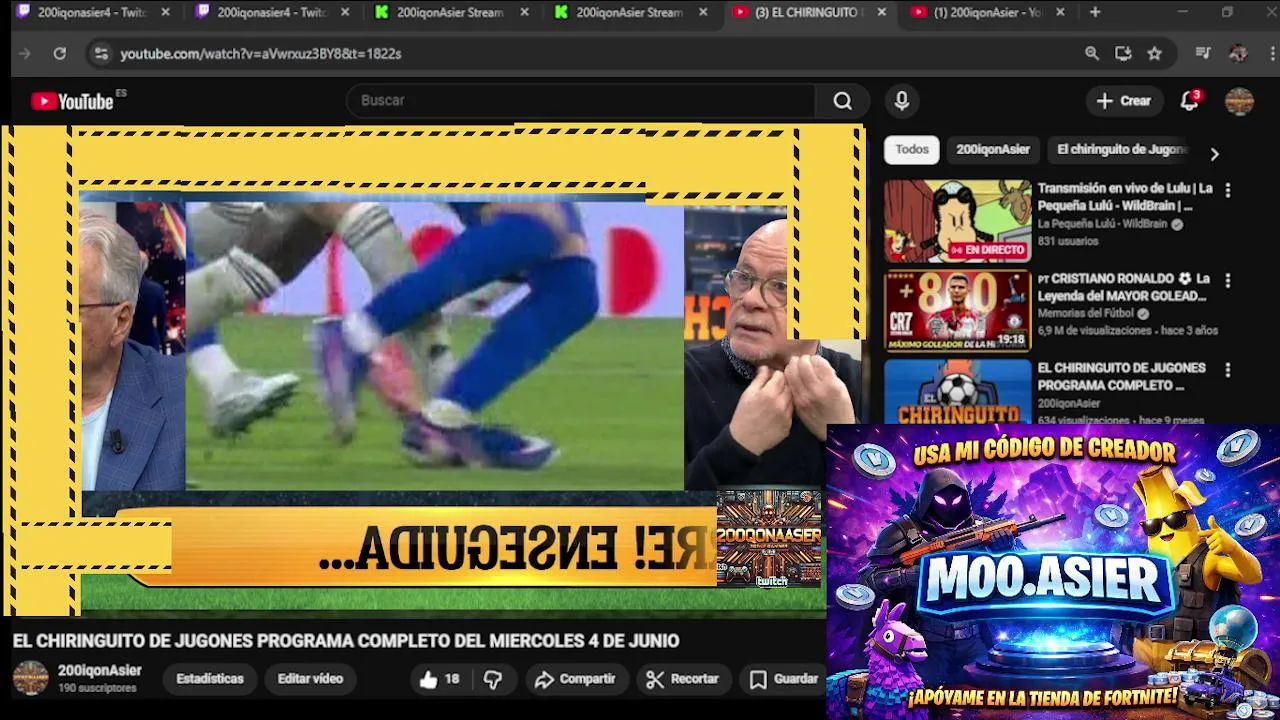Click the video title below the player
This screenshot has height=720, width=1280.
tap(346, 641)
